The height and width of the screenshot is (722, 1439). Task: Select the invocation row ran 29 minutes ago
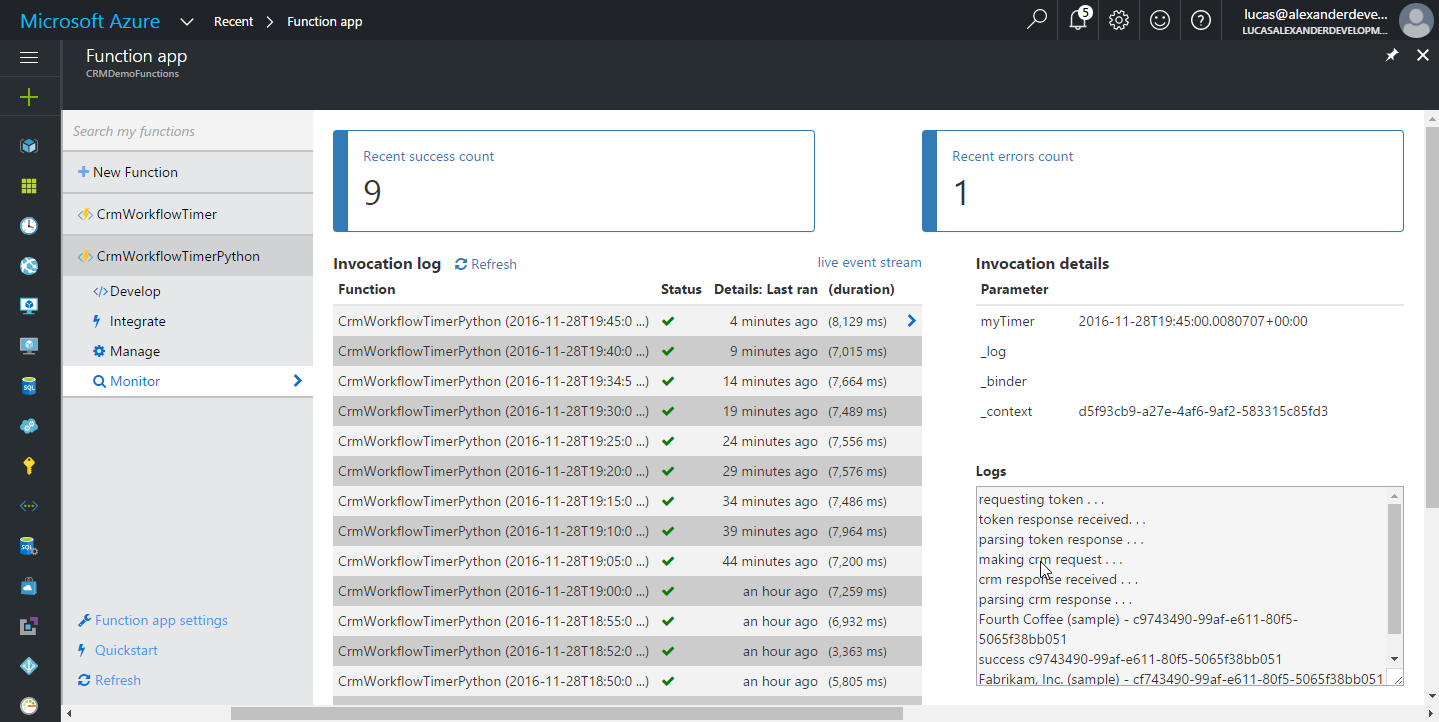pos(627,471)
